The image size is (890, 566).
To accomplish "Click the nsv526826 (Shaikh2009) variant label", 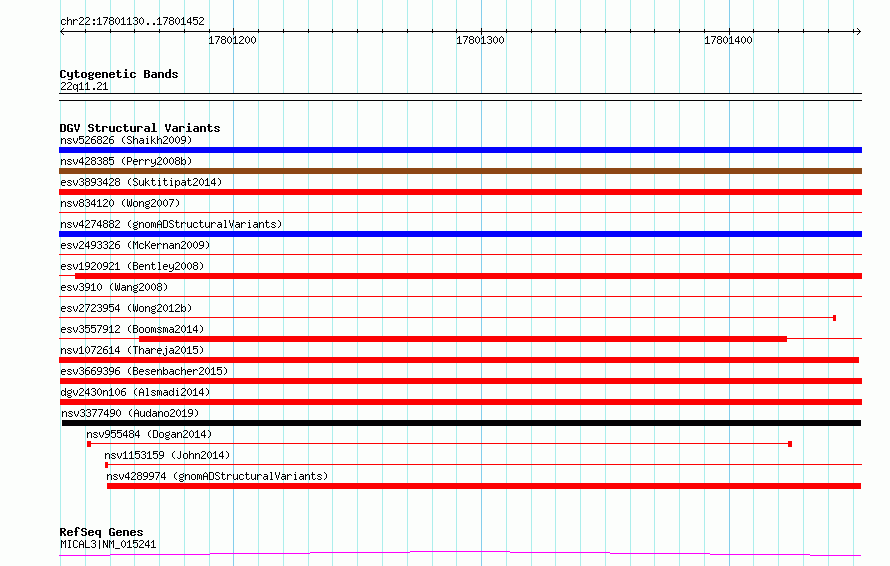I will [126, 140].
